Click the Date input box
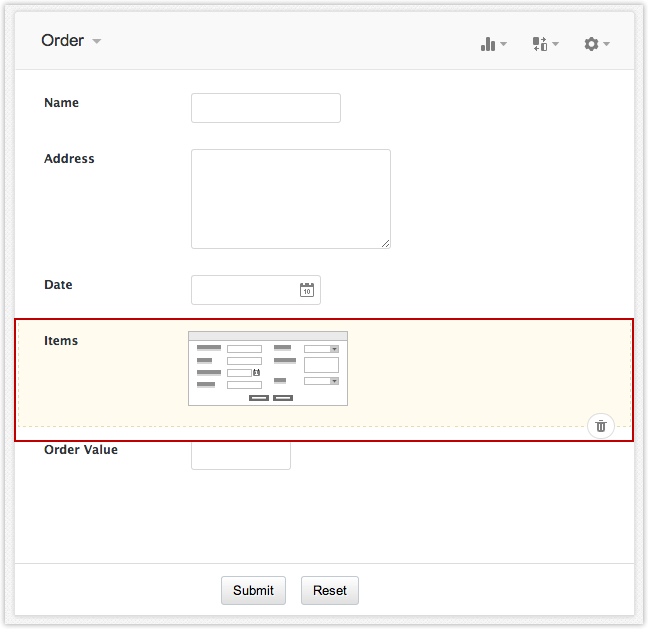This screenshot has width=648, height=629. coord(244,290)
